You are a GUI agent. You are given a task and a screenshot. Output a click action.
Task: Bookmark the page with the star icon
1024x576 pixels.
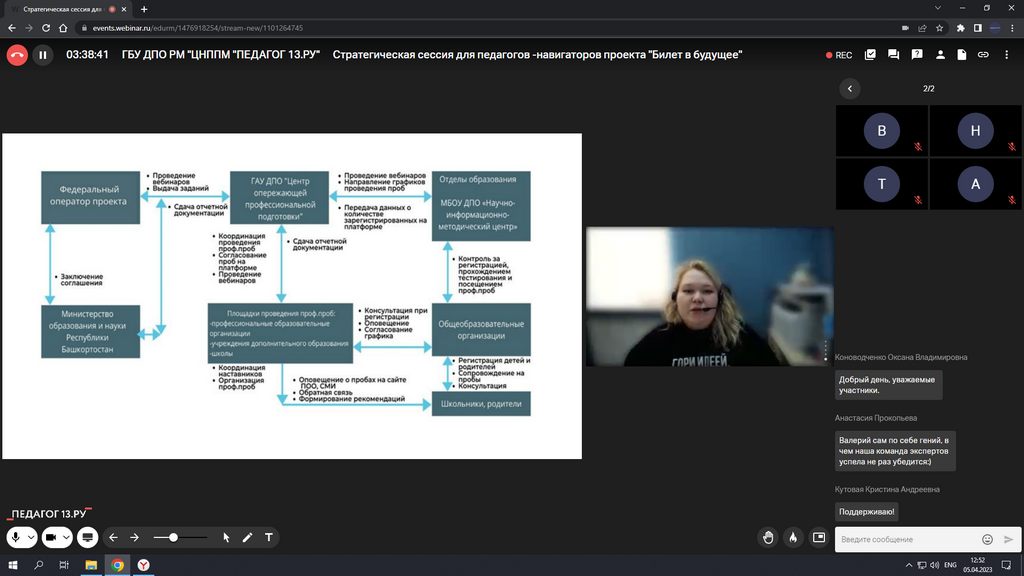tap(939, 28)
